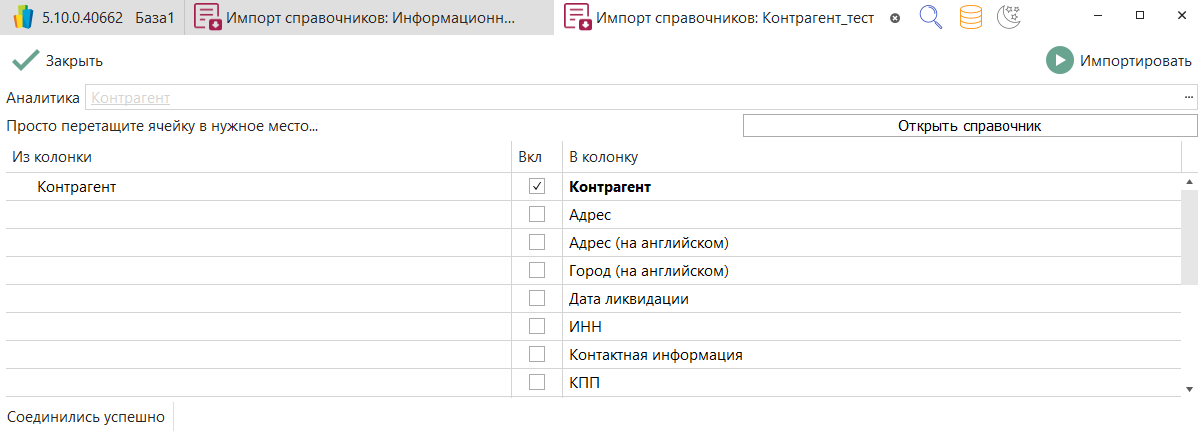The image size is (1202, 431).
Task: Click the app logo icon at top left
Action: coord(24,18)
